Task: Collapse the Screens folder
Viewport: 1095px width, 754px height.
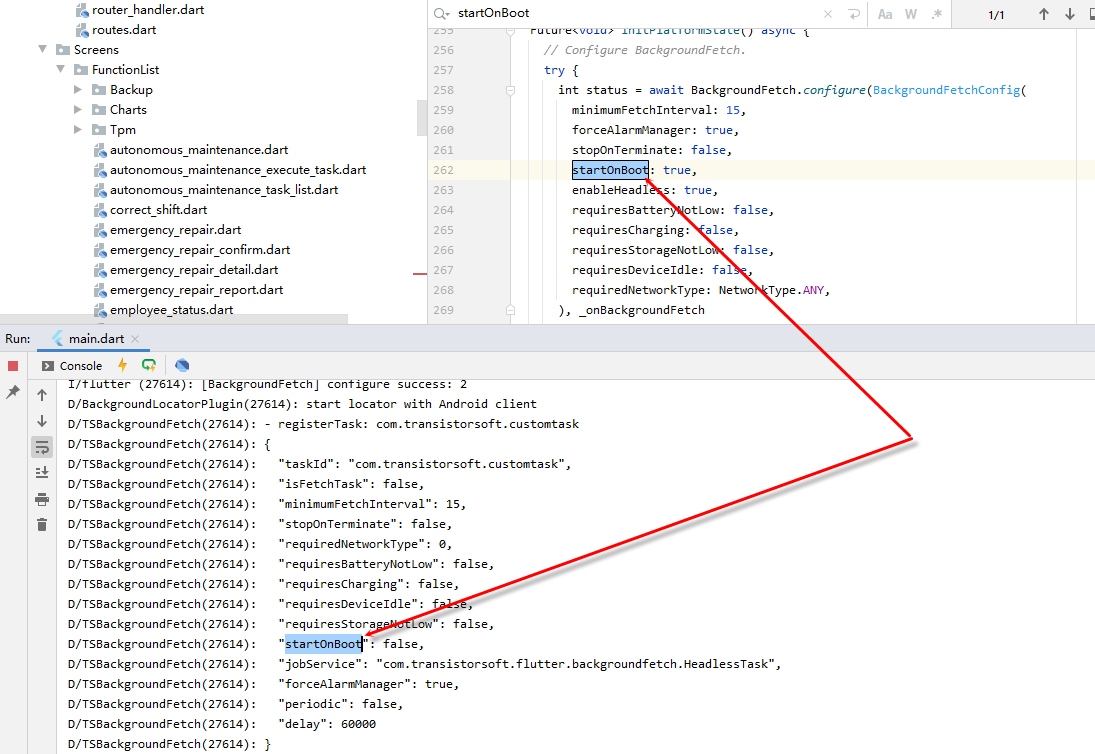Action: pos(43,50)
